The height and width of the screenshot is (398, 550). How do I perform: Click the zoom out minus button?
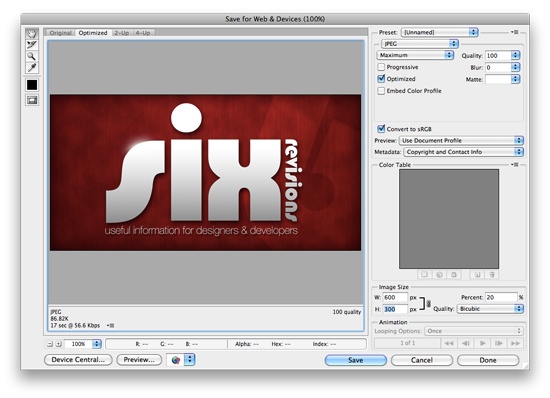[x=50, y=344]
